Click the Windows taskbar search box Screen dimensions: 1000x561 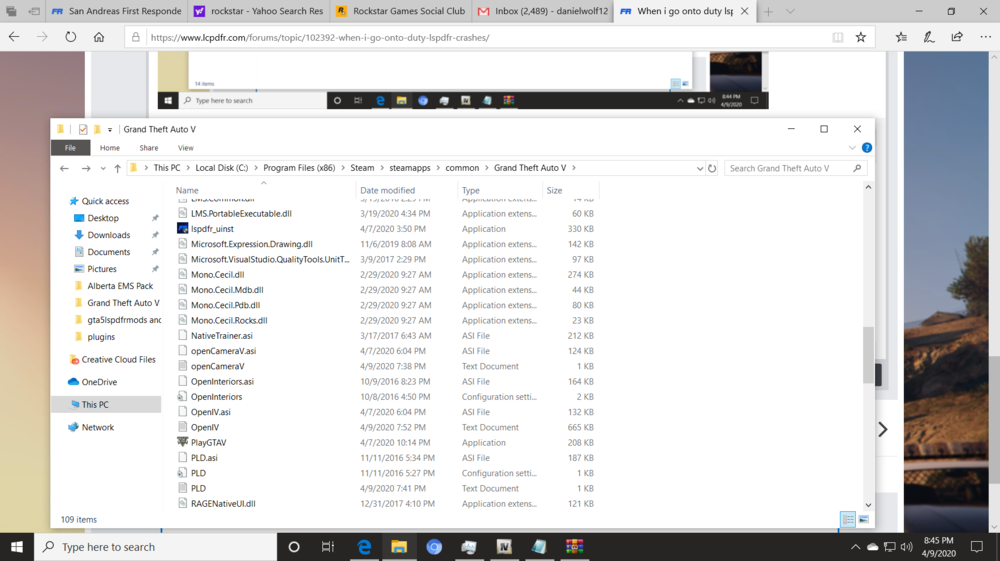click(x=156, y=547)
